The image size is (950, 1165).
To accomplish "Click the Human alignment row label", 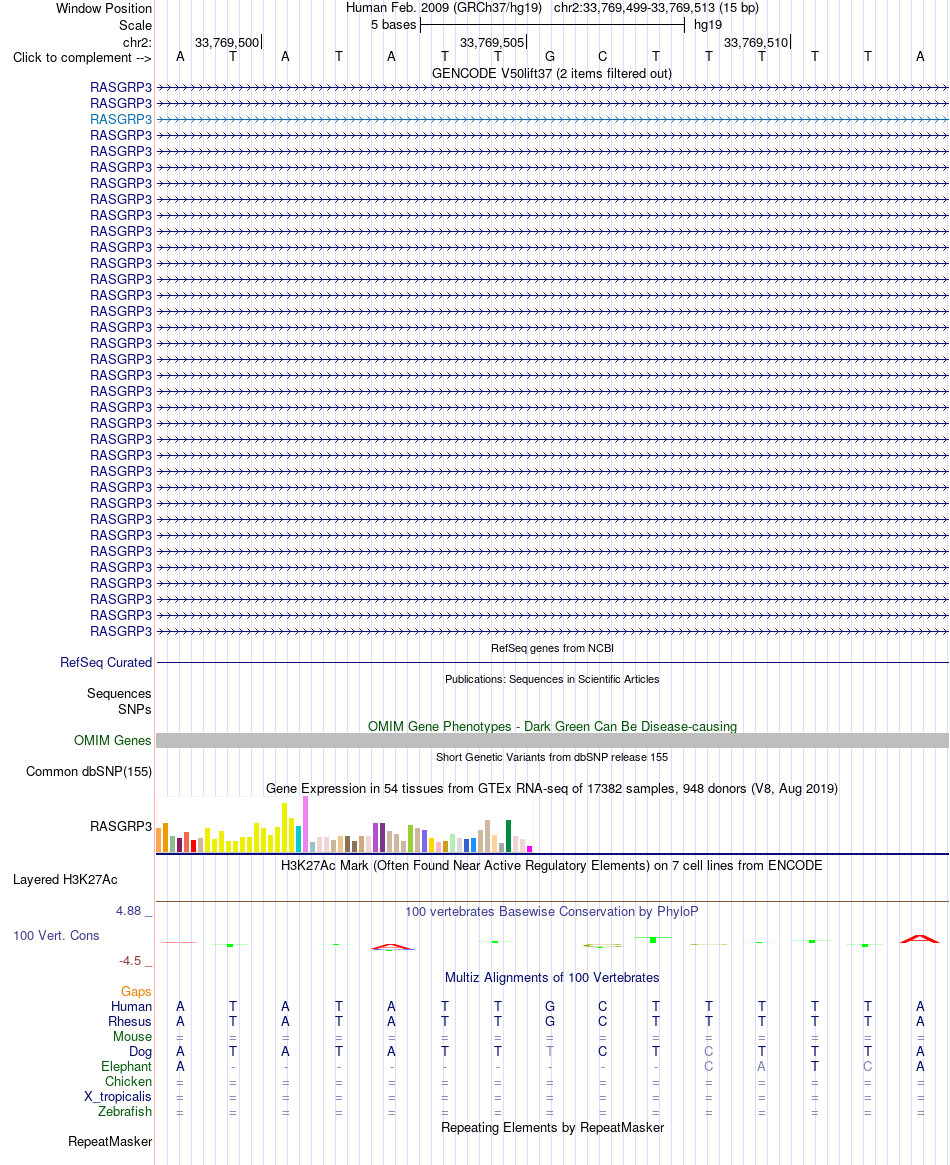I will coord(131,1007).
